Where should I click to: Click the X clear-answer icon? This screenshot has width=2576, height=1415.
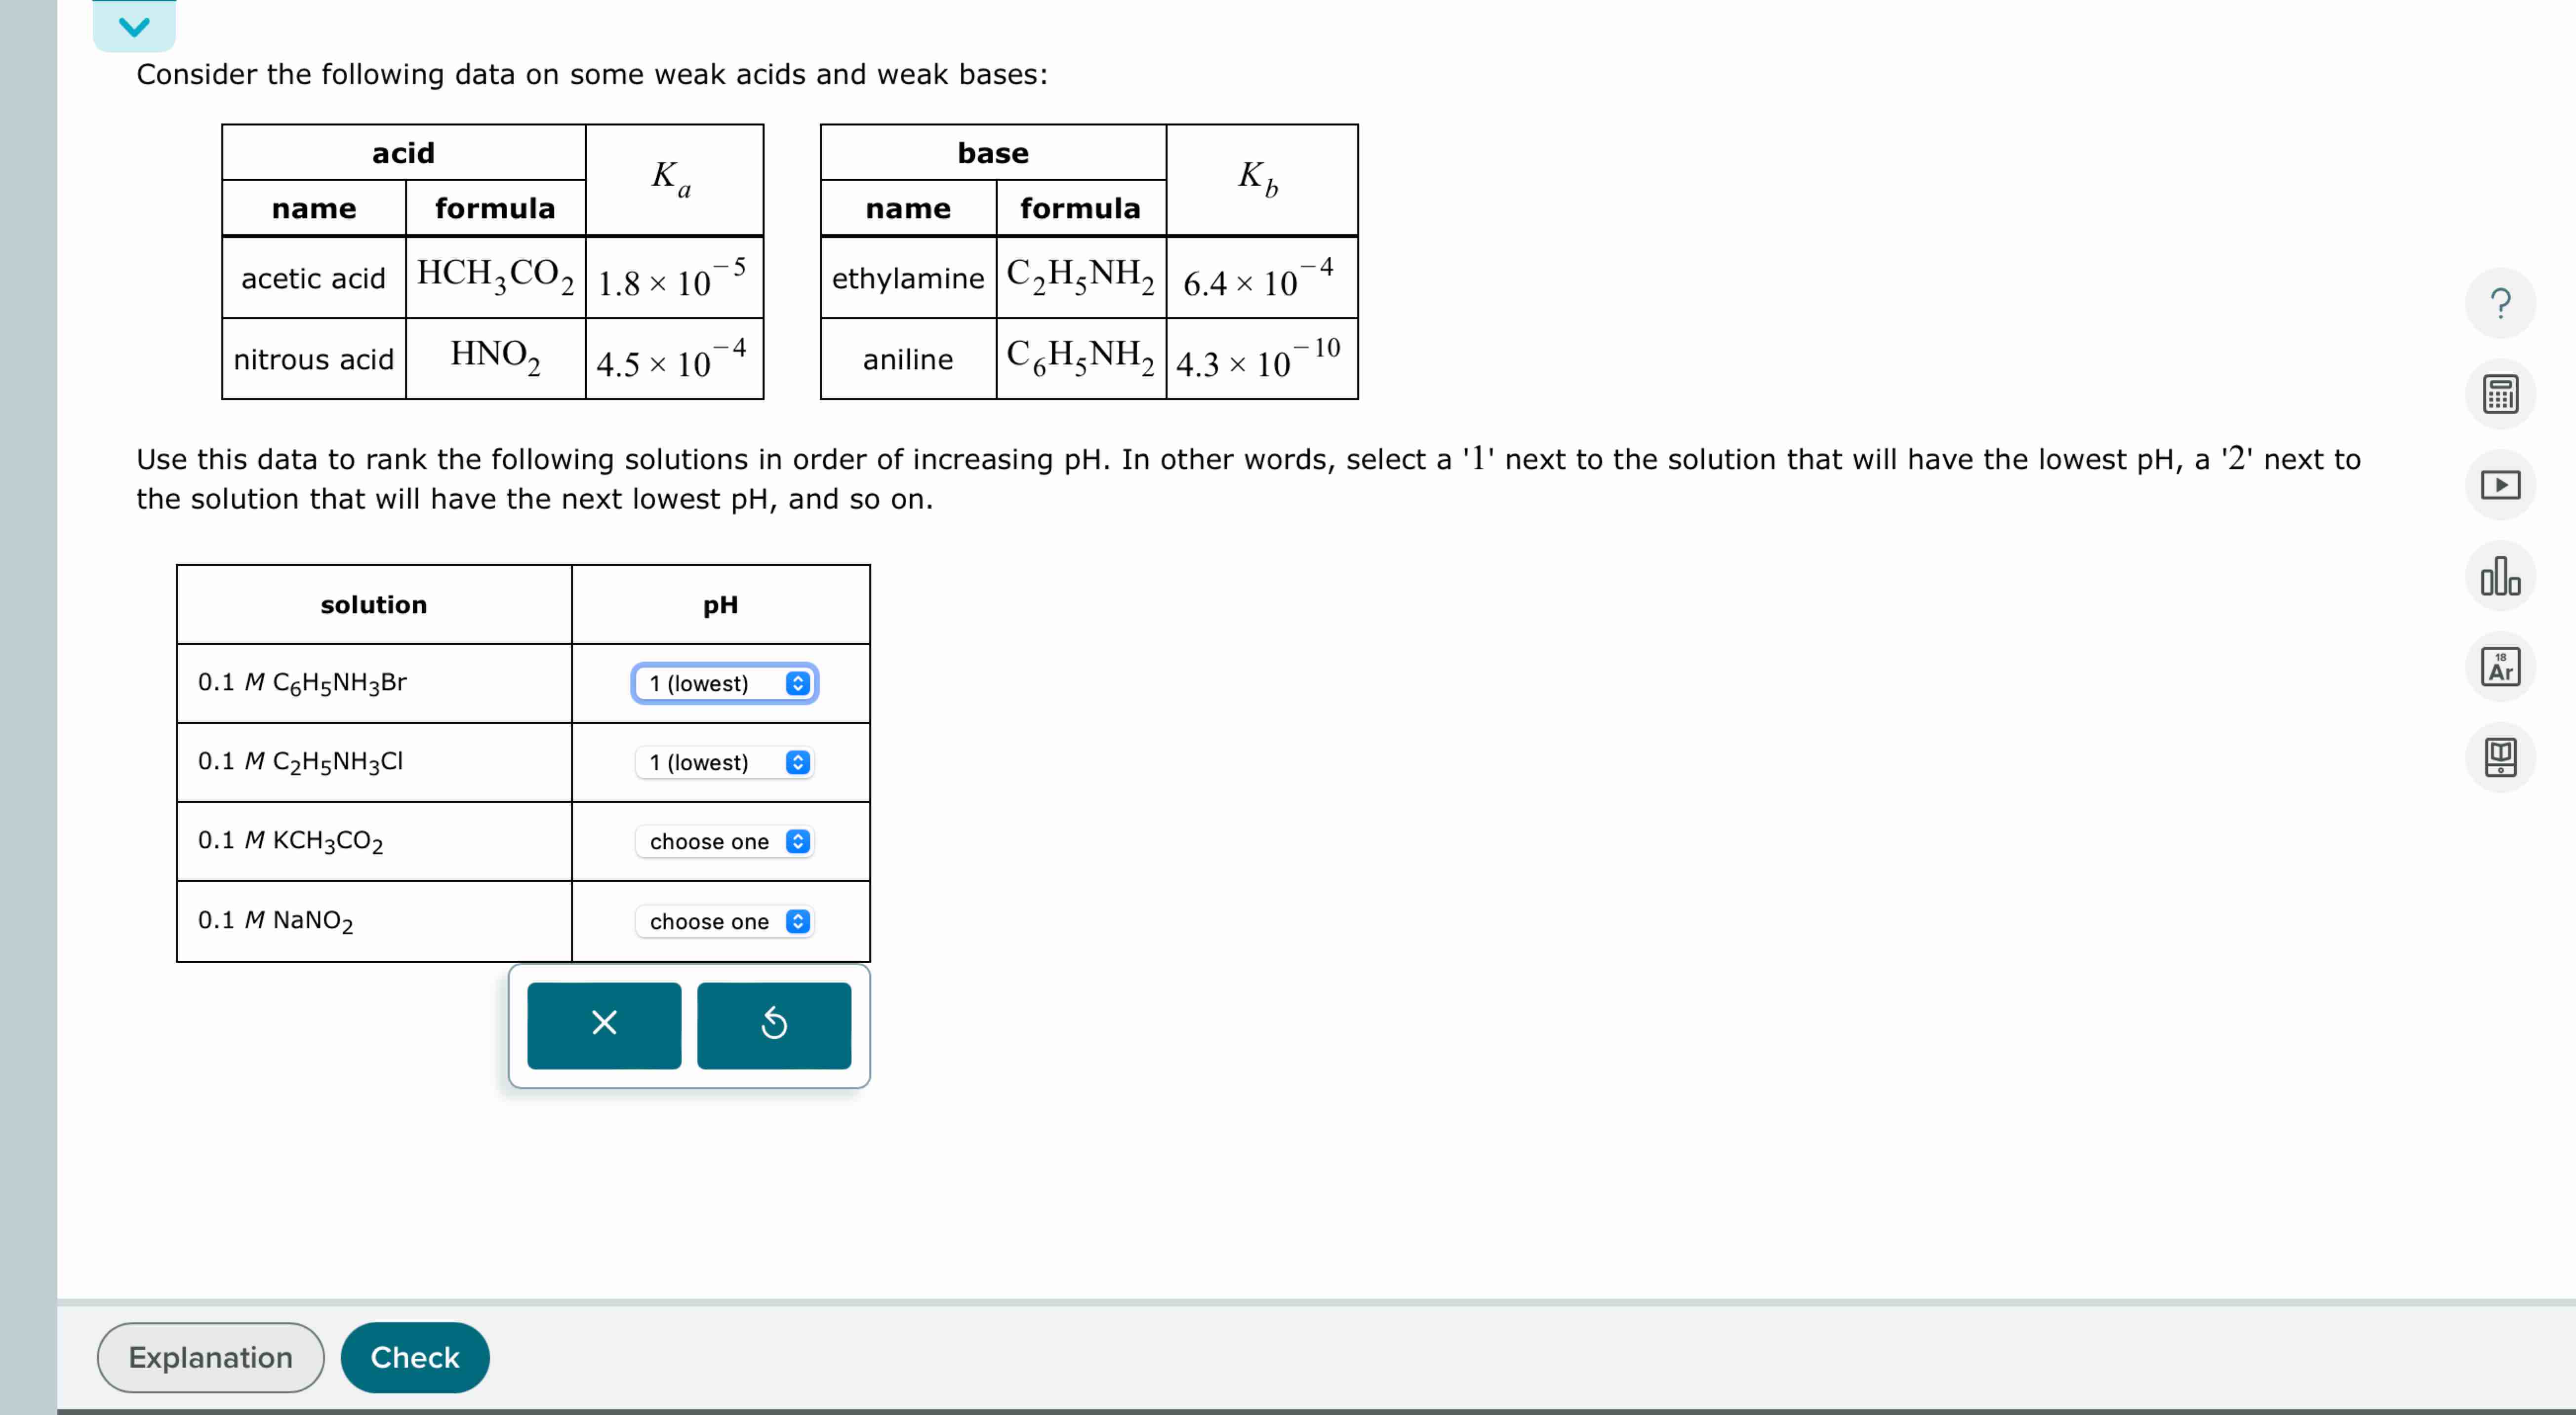[604, 1024]
